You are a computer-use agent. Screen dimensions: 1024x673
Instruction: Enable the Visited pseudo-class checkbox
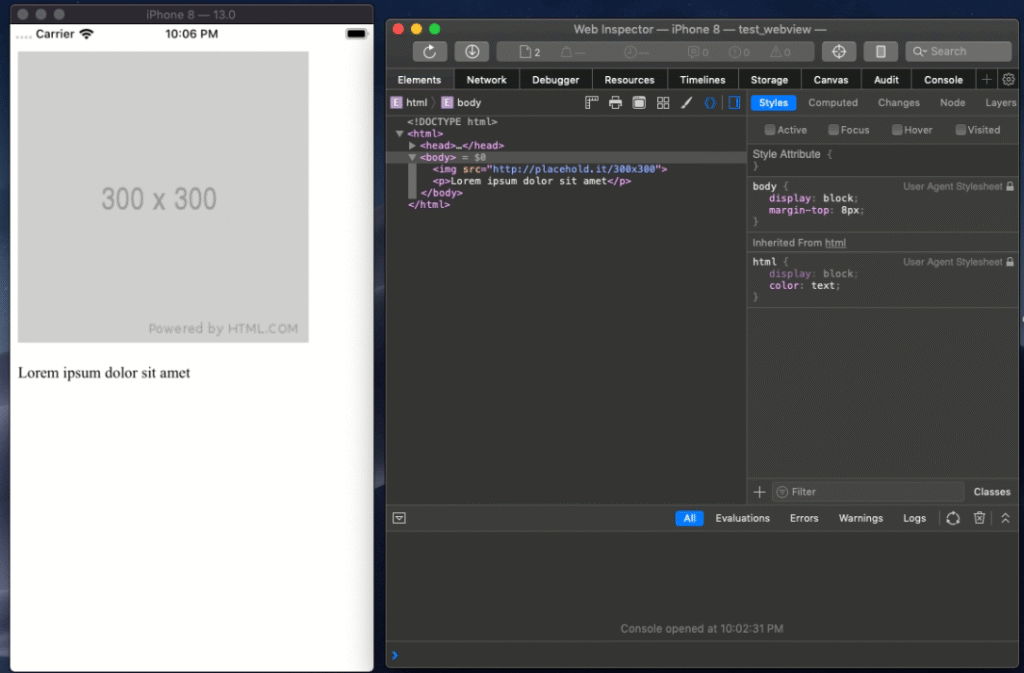pyautogui.click(x=960, y=130)
